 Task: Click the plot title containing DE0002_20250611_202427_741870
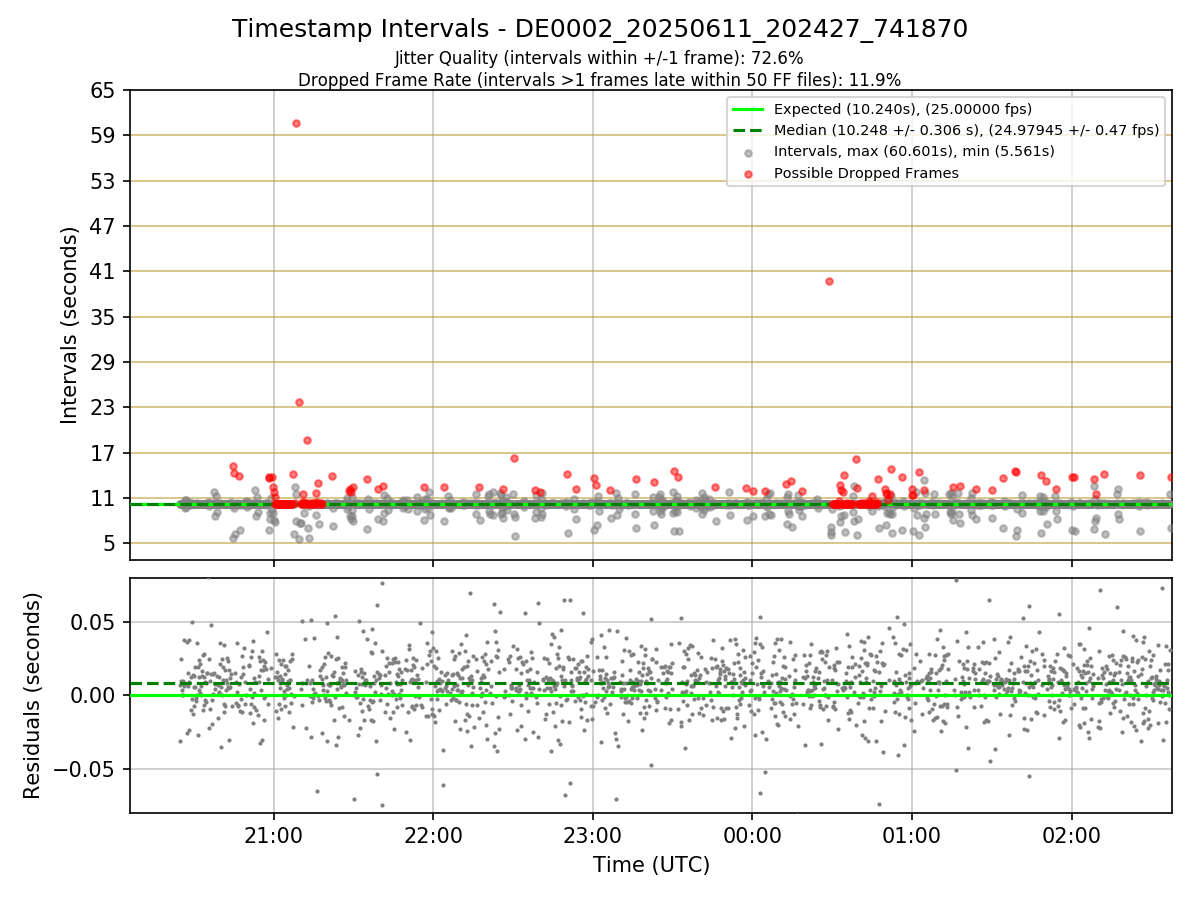600,29
